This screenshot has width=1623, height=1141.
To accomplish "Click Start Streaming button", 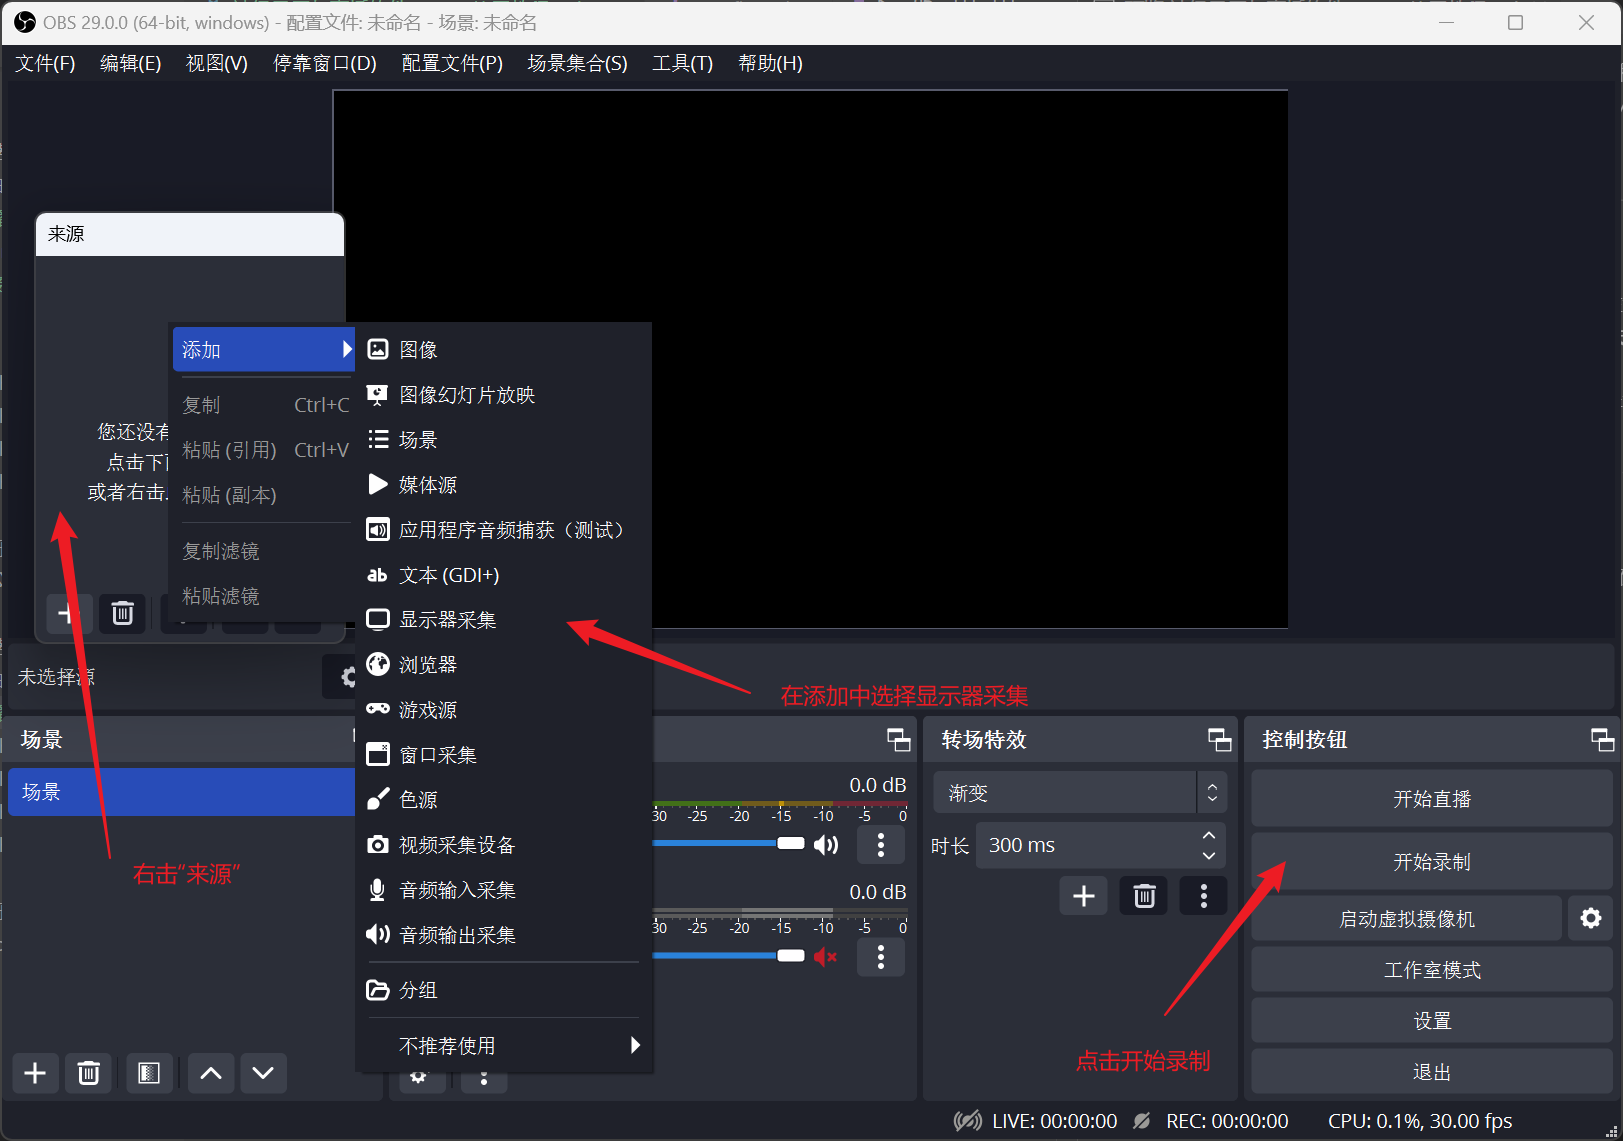I will [1431, 798].
